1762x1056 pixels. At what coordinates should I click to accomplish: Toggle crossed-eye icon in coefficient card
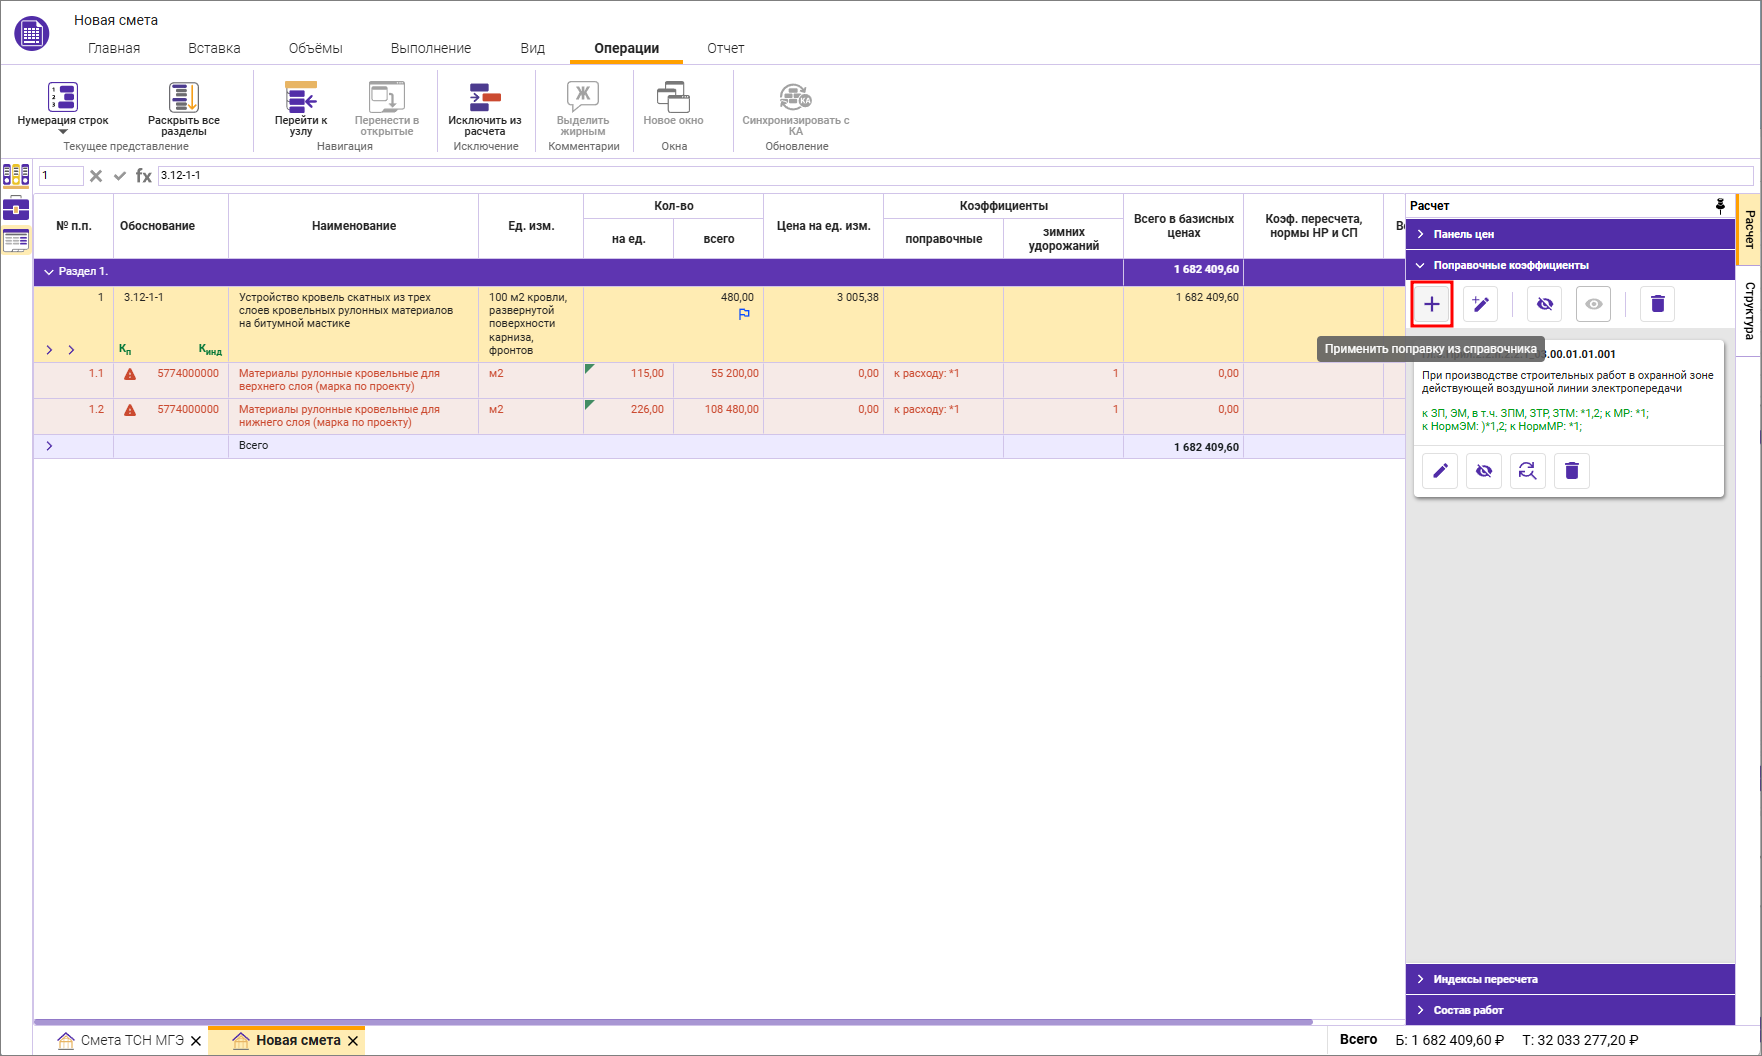click(x=1484, y=471)
